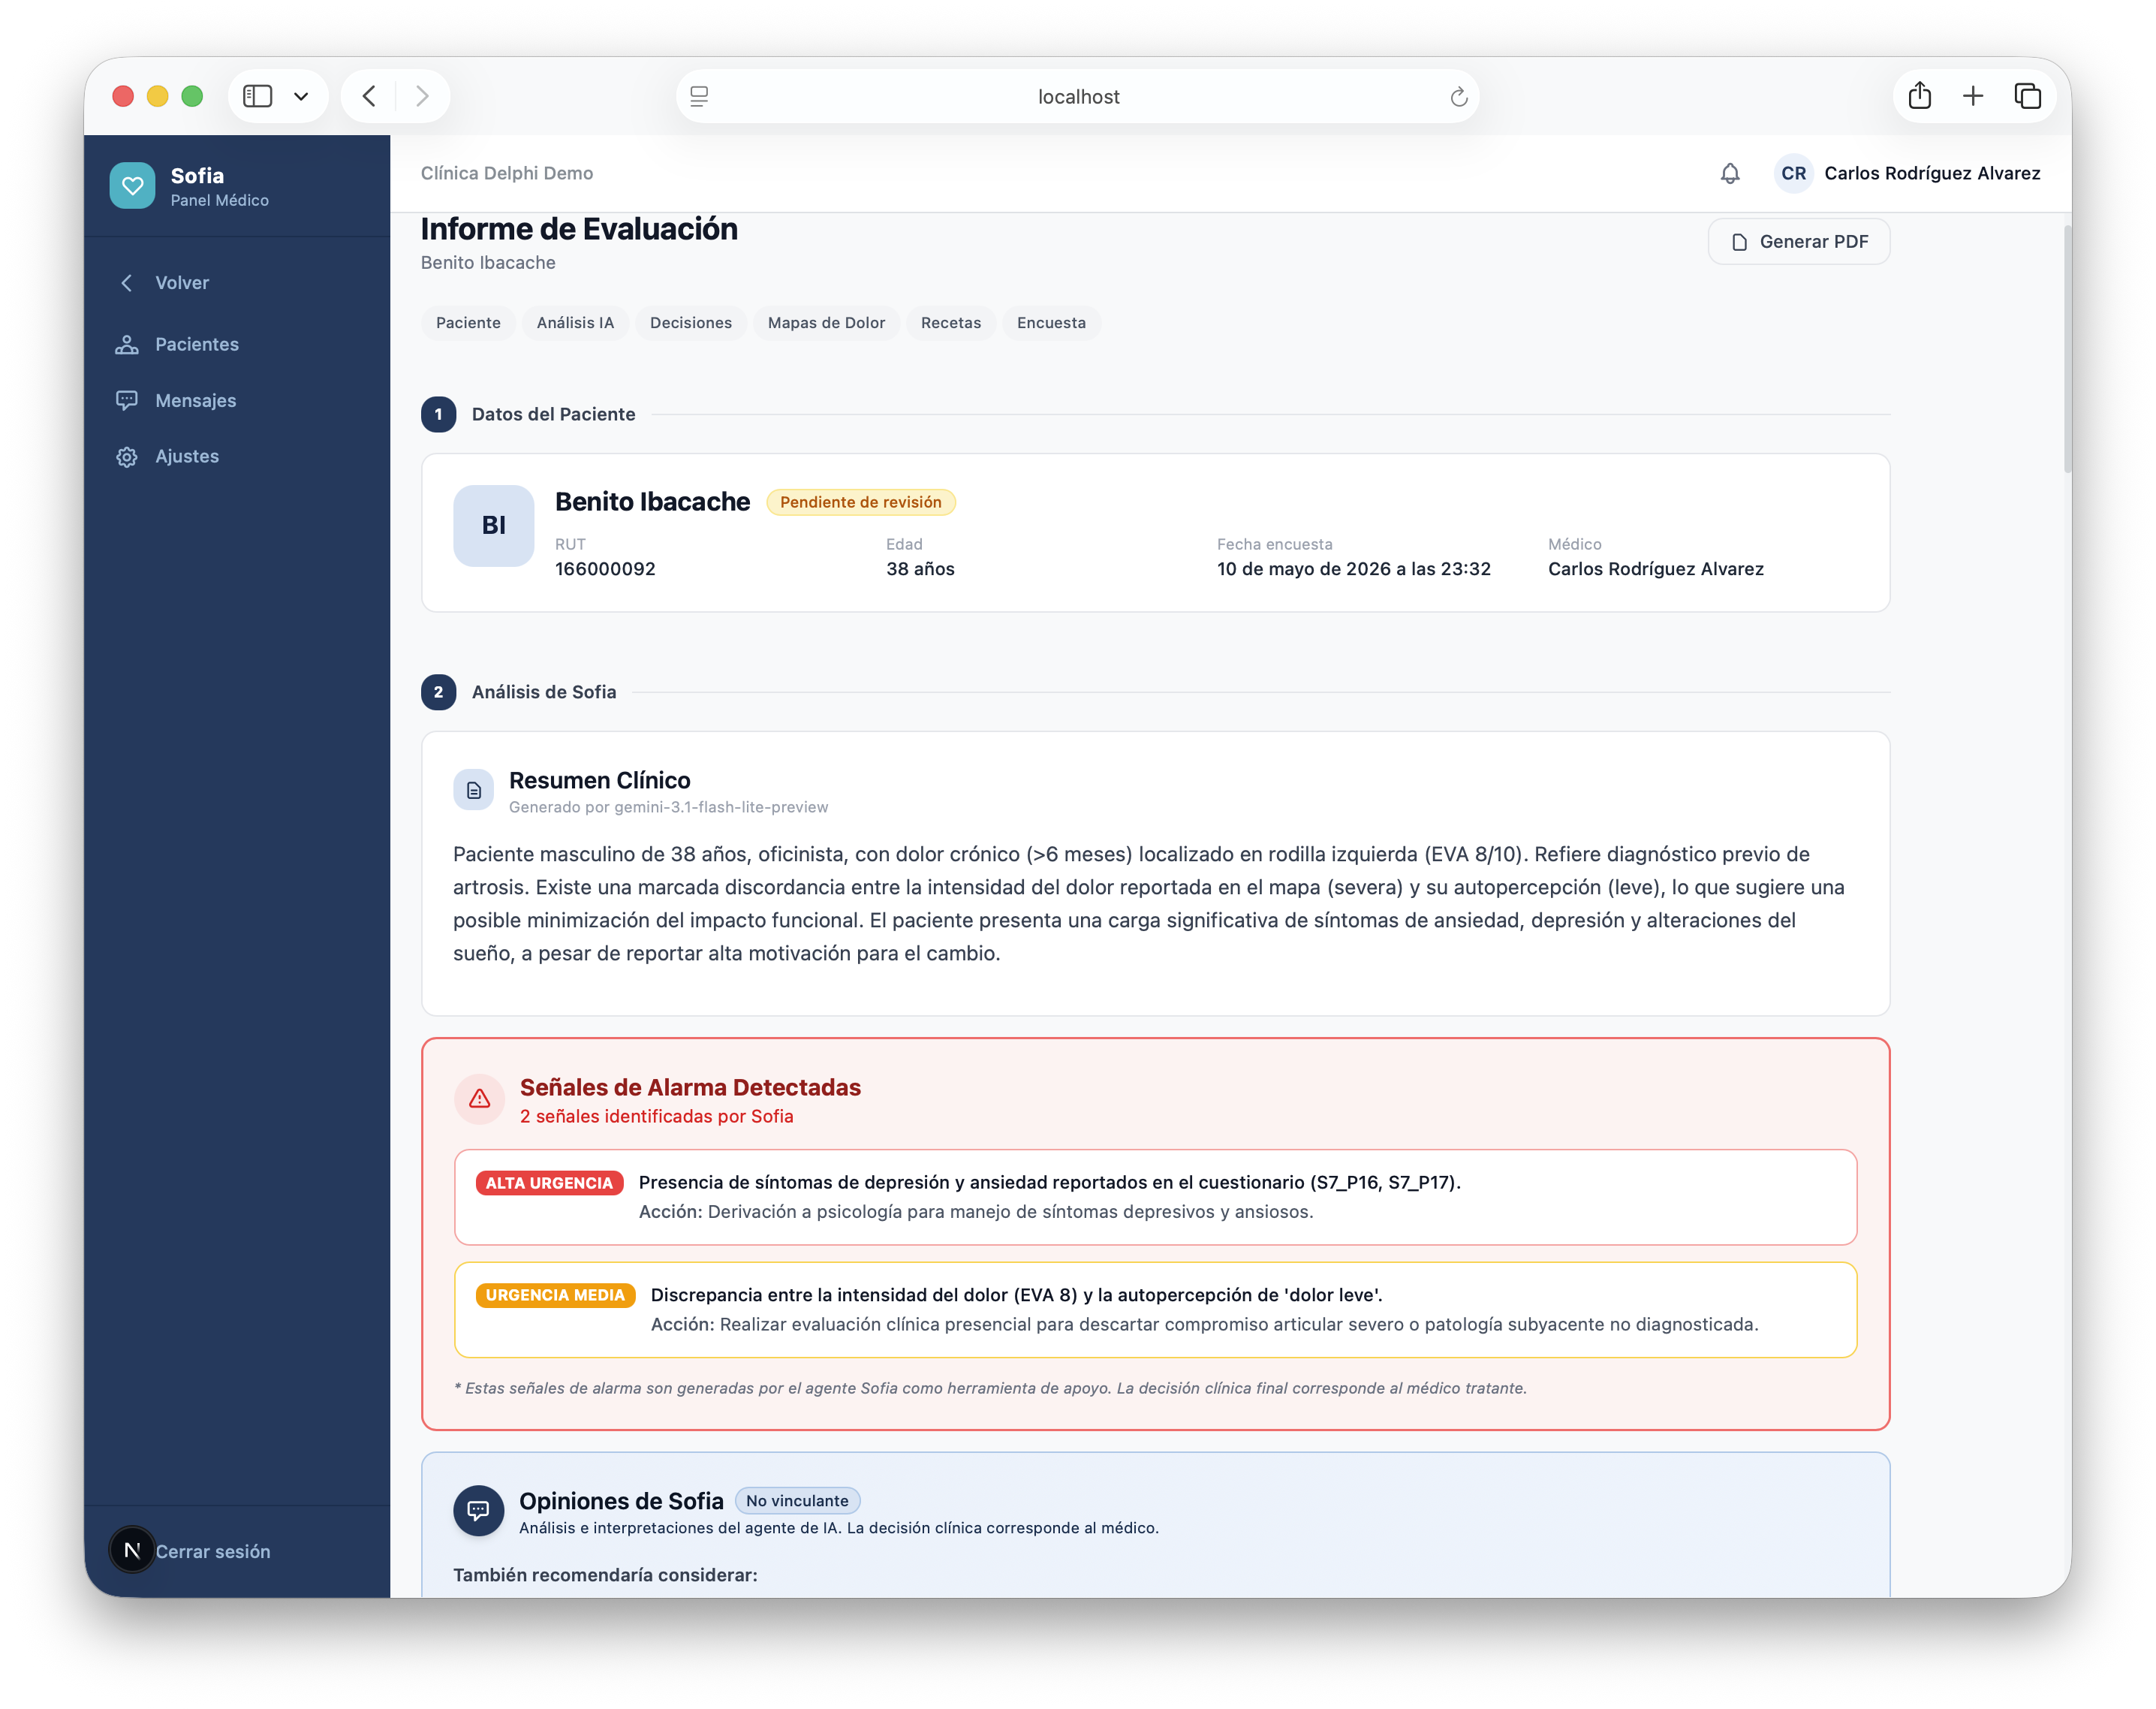Screen dimensions: 2156x1709
Task: Go back in Safari history
Action: [x=369, y=96]
